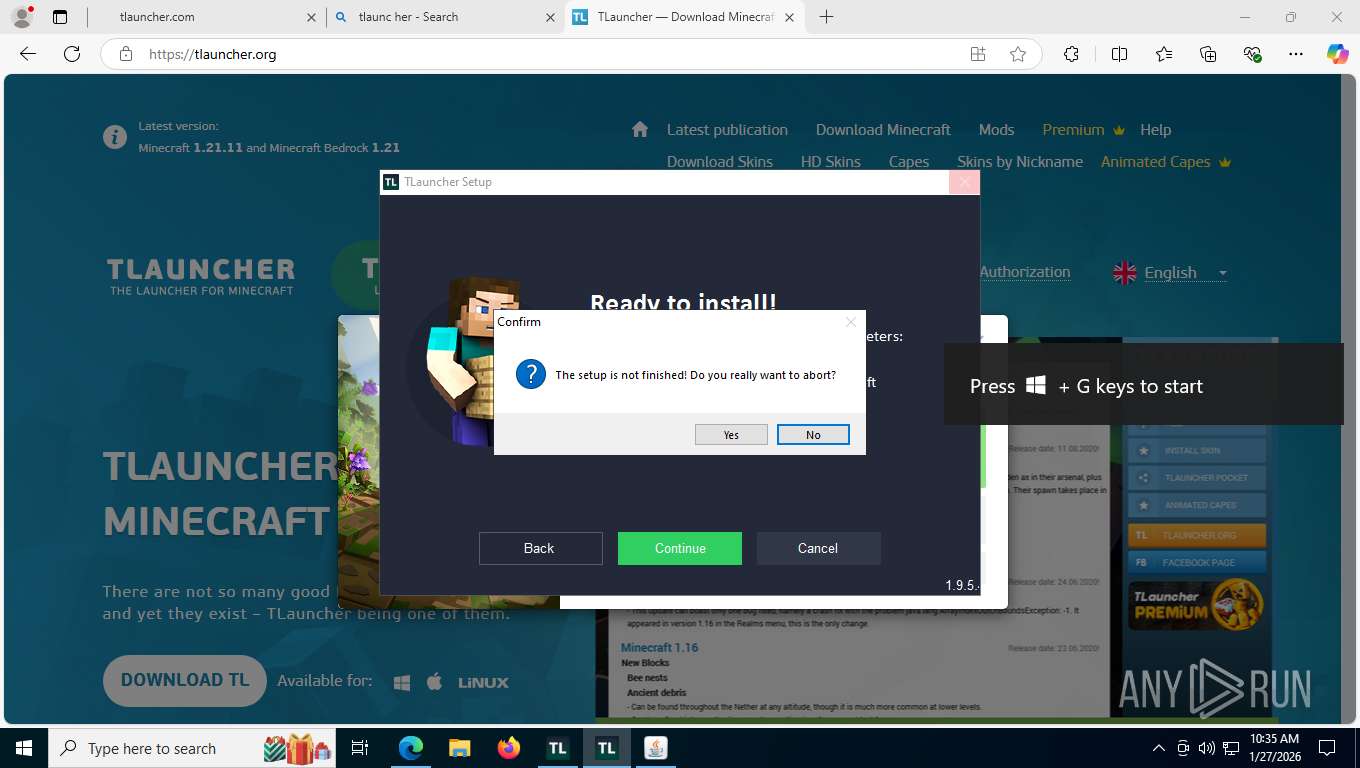
Task: Open the HD Skins link
Action: [x=830, y=162]
